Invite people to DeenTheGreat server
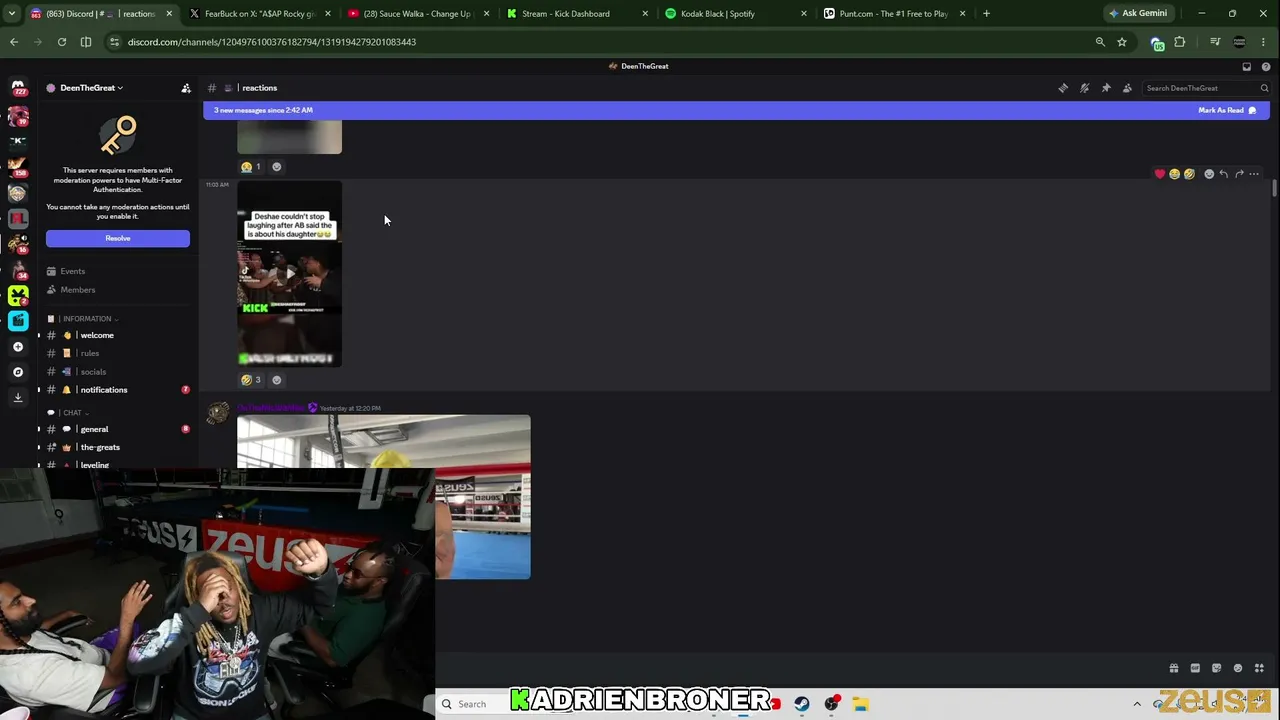The image size is (1280, 720). [186, 88]
